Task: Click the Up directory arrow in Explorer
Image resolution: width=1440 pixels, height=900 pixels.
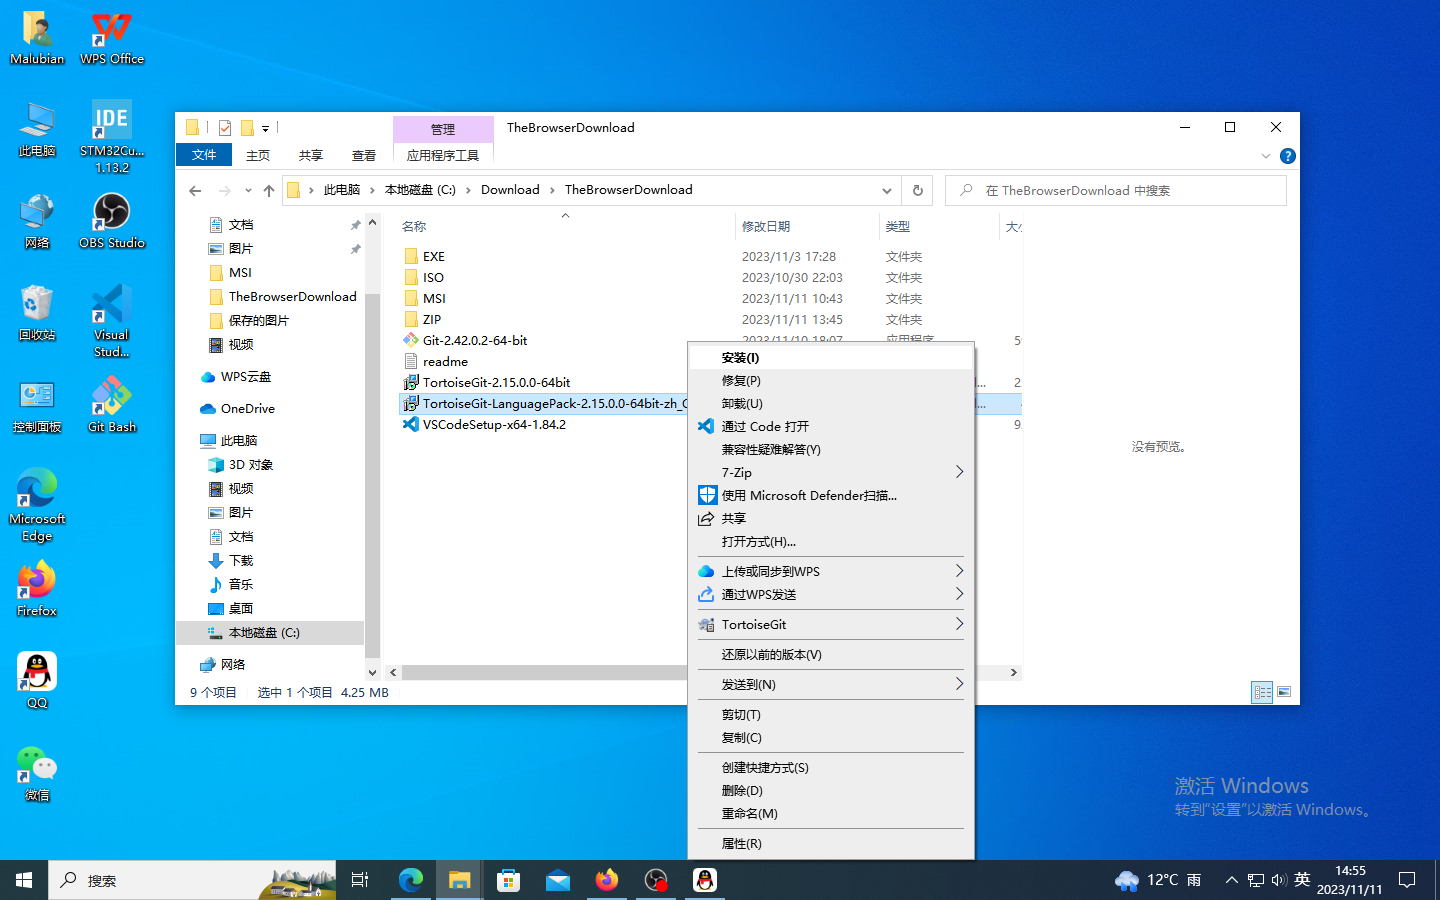Action: pyautogui.click(x=269, y=190)
